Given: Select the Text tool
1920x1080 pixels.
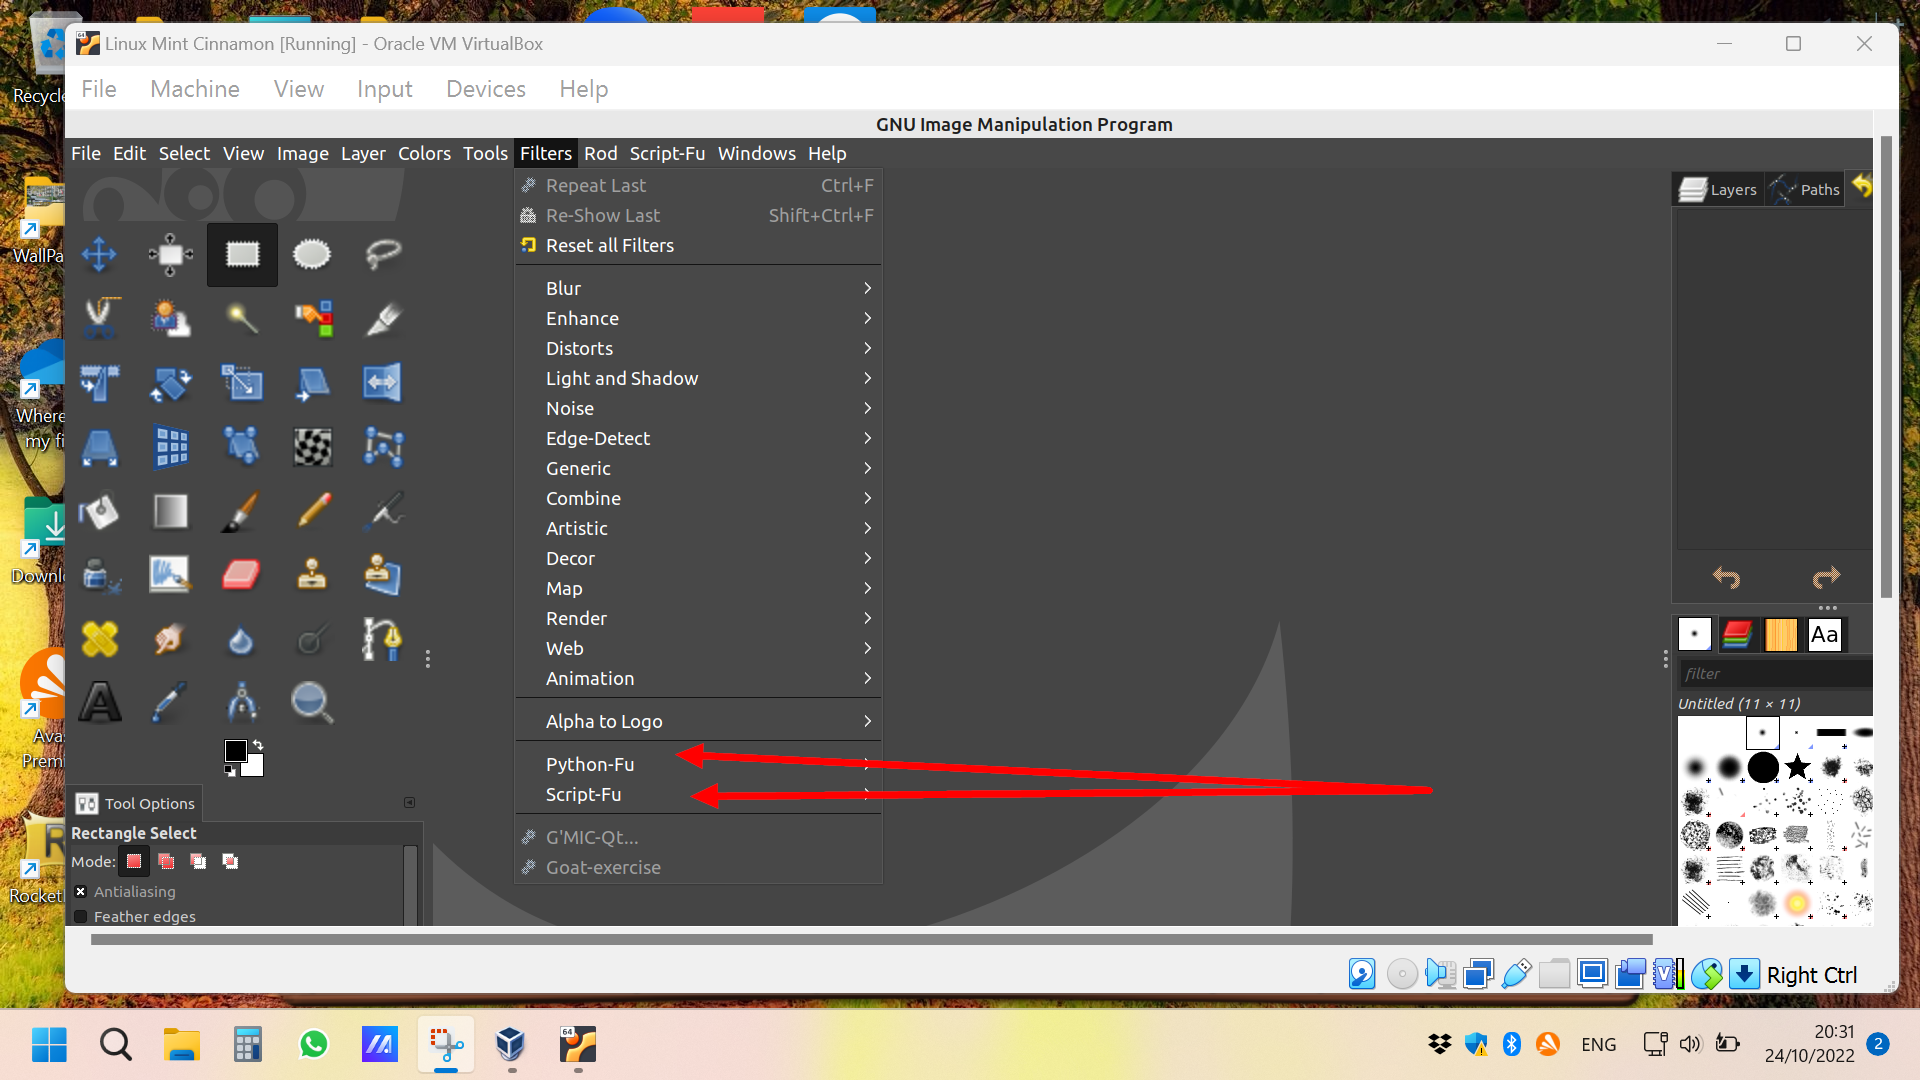Looking at the screenshot, I should [x=99, y=703].
